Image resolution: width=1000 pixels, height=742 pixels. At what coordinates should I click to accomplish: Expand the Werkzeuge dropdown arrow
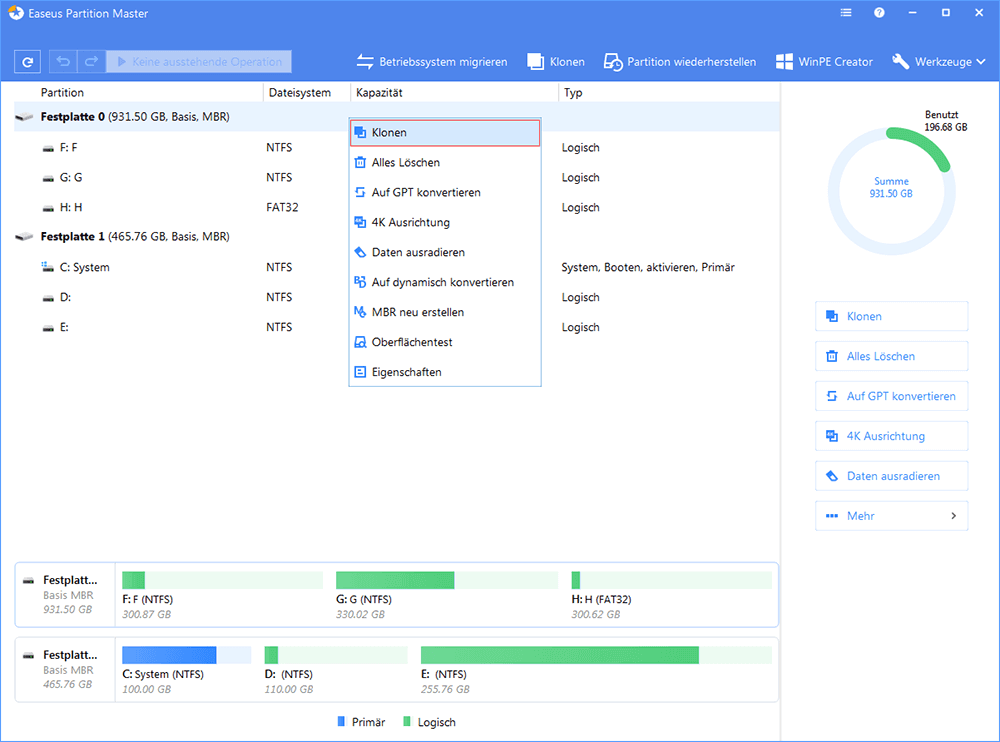pos(981,62)
